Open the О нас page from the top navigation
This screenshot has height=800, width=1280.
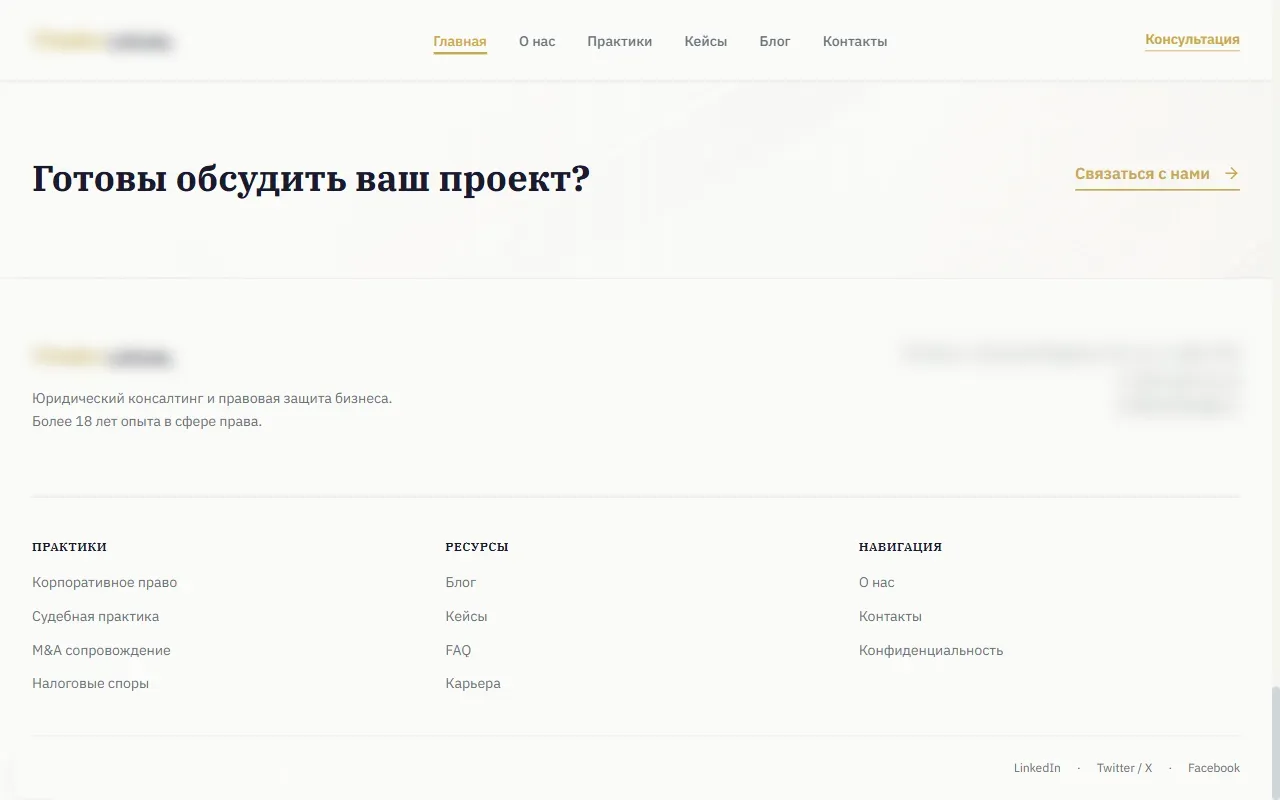537,41
